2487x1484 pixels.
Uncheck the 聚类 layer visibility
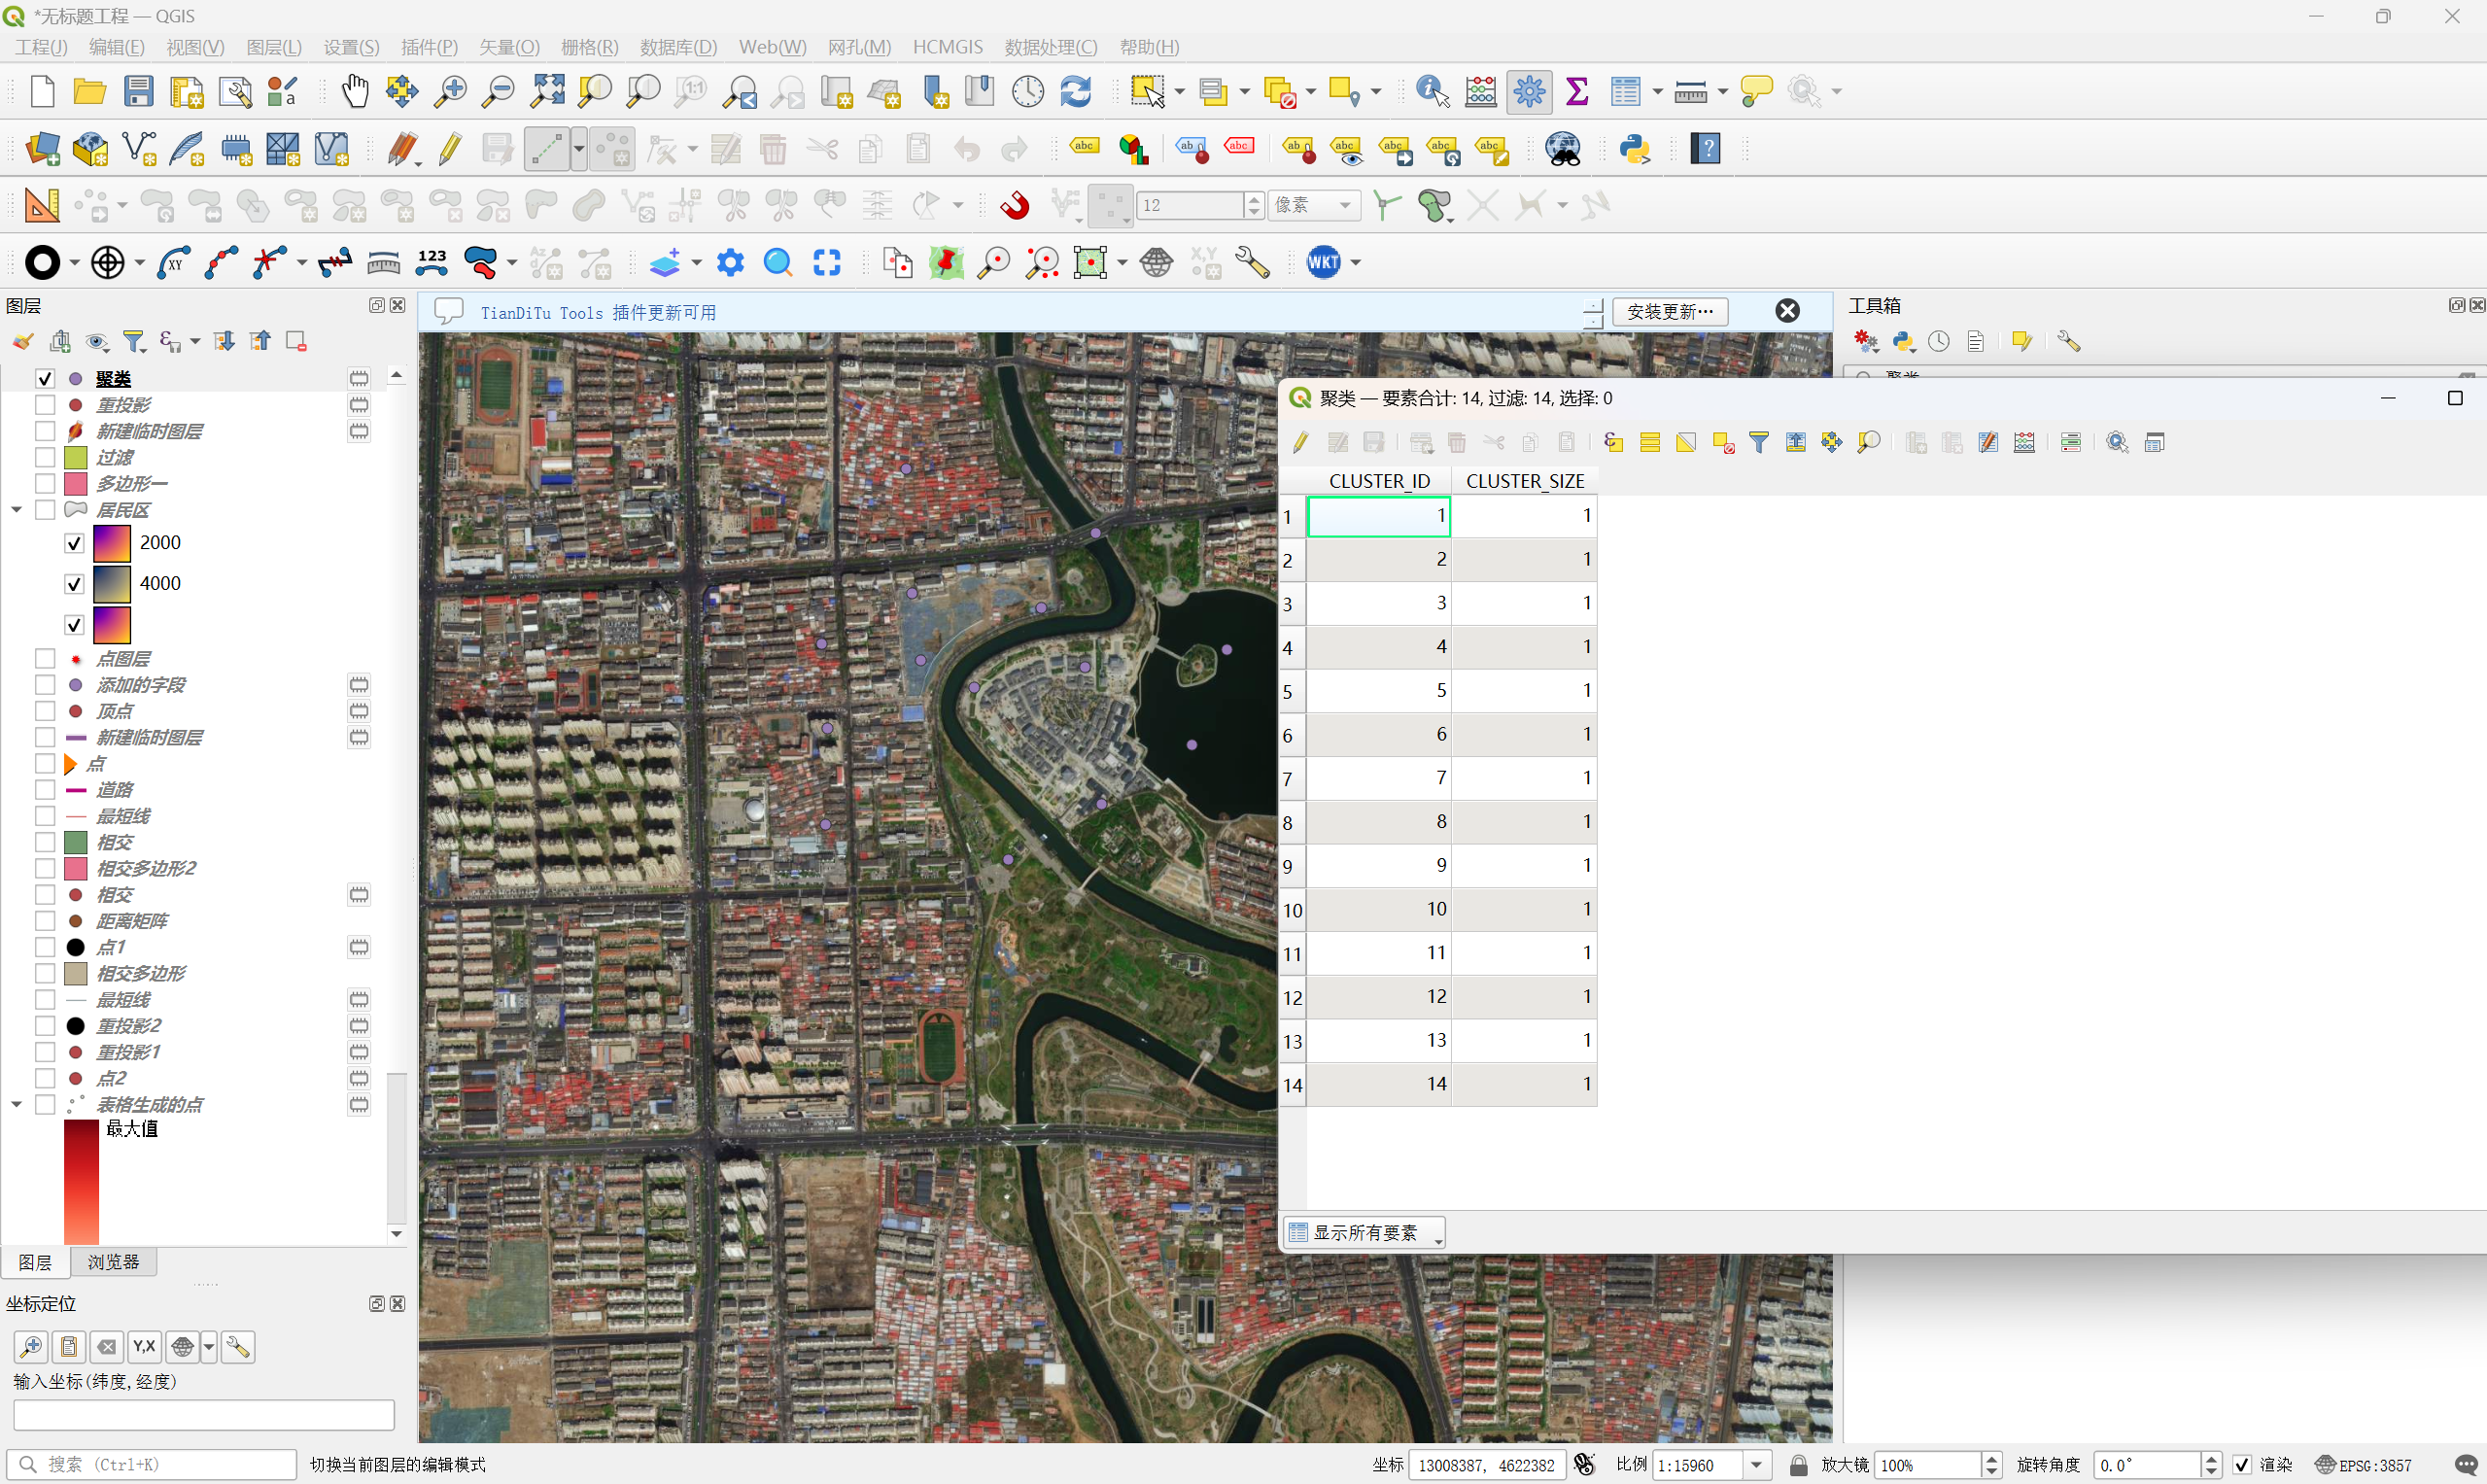pos(45,379)
